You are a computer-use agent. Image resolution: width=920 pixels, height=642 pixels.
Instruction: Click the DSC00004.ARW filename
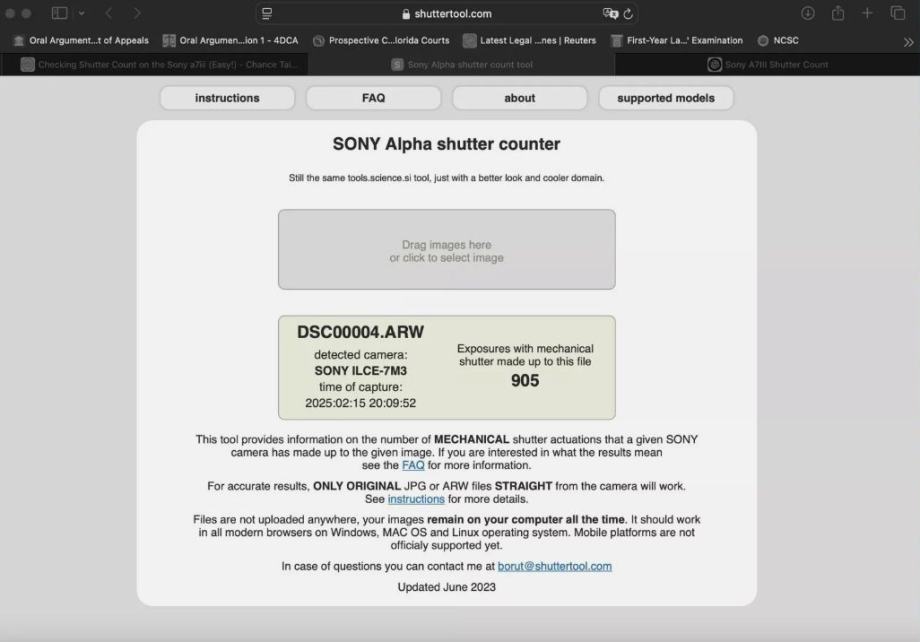coord(360,332)
